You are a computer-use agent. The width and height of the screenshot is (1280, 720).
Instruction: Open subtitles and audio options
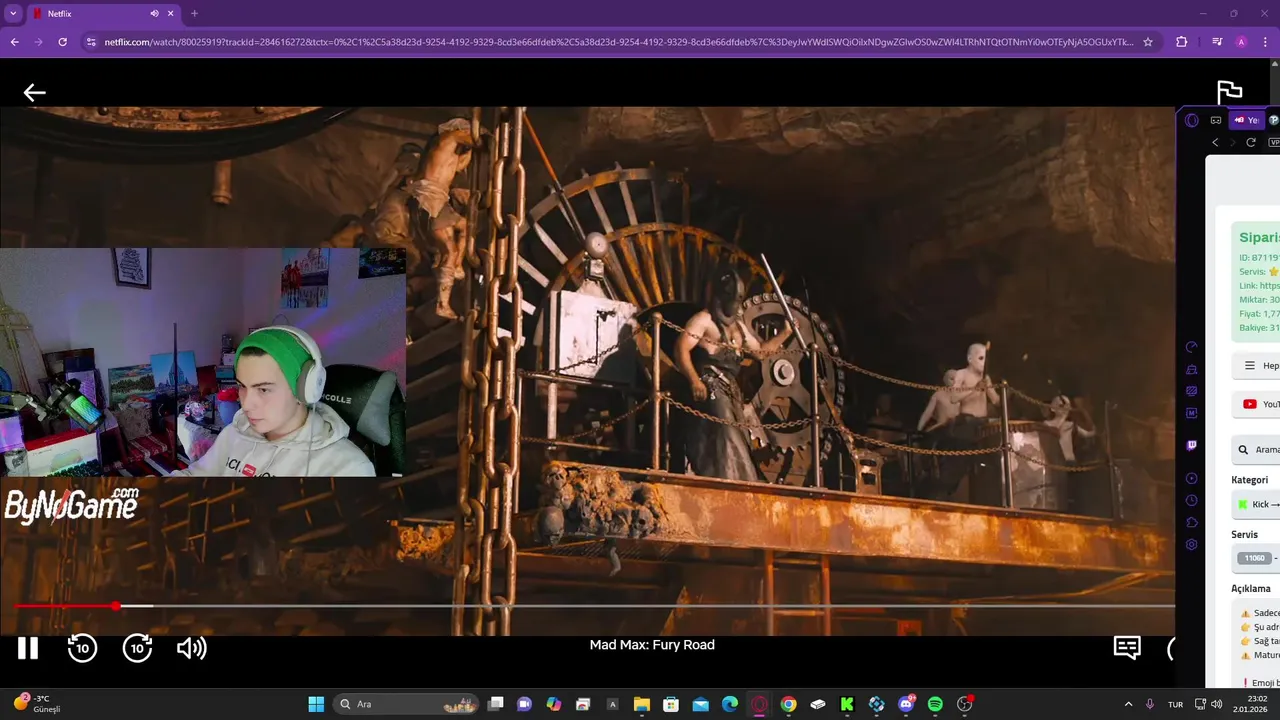(x=1127, y=648)
